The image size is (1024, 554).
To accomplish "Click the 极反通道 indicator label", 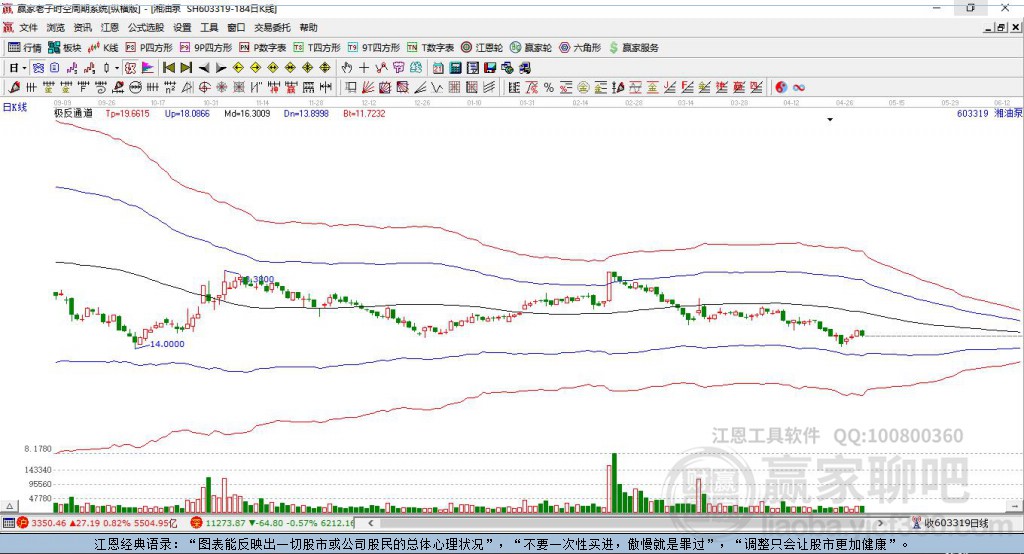I will point(73,114).
